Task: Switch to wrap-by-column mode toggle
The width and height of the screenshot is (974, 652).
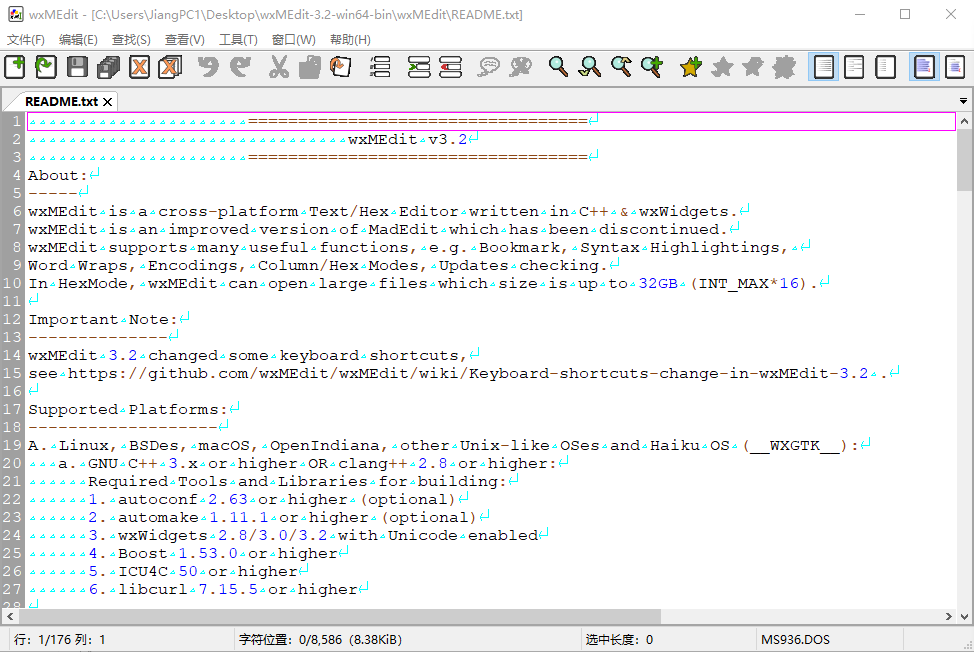Action: point(885,66)
